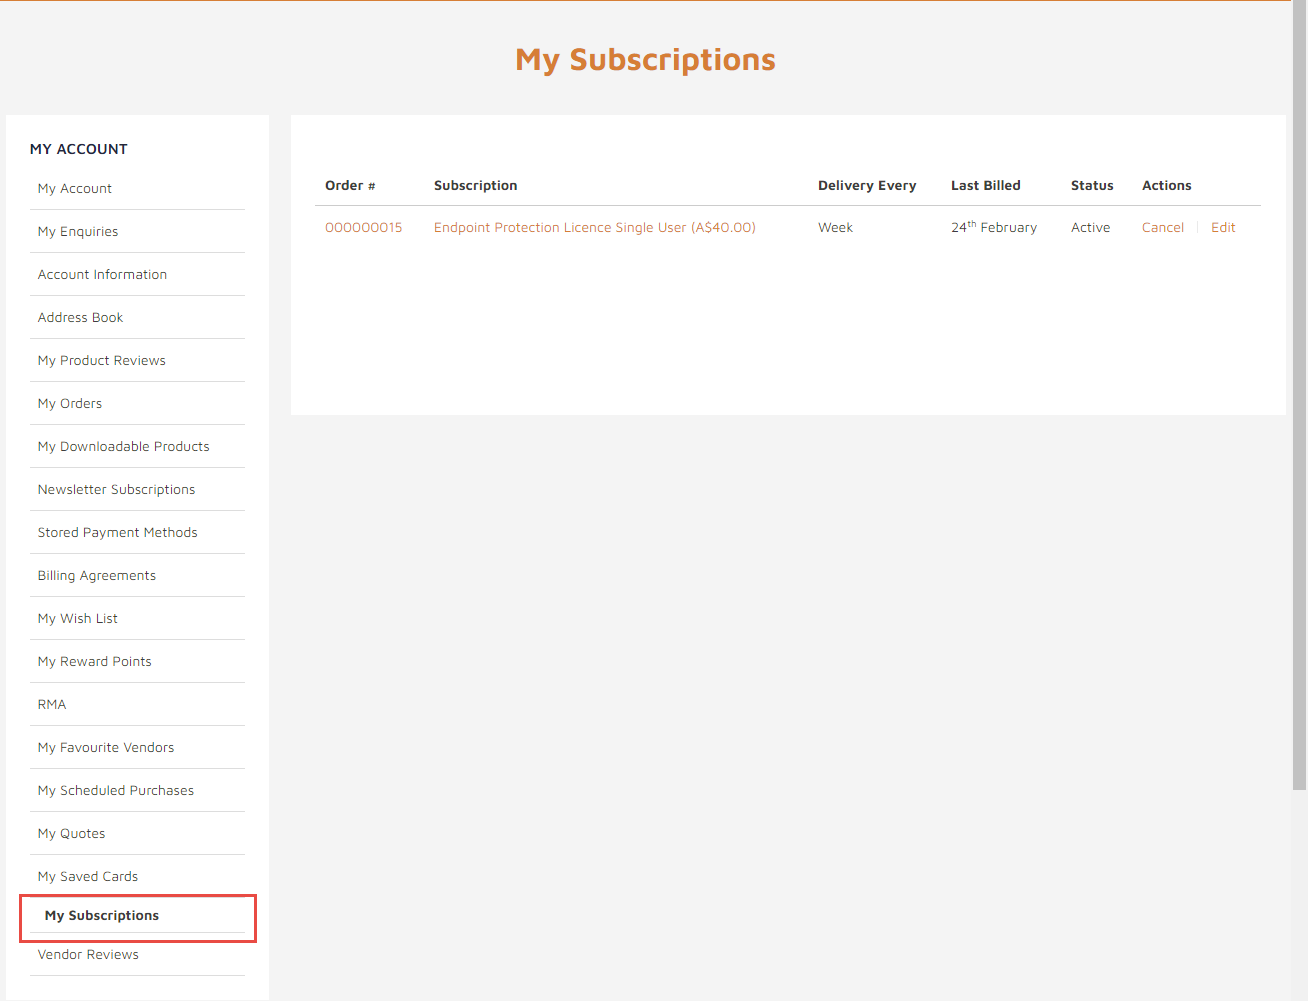Open Stored Payment Methods

click(118, 532)
